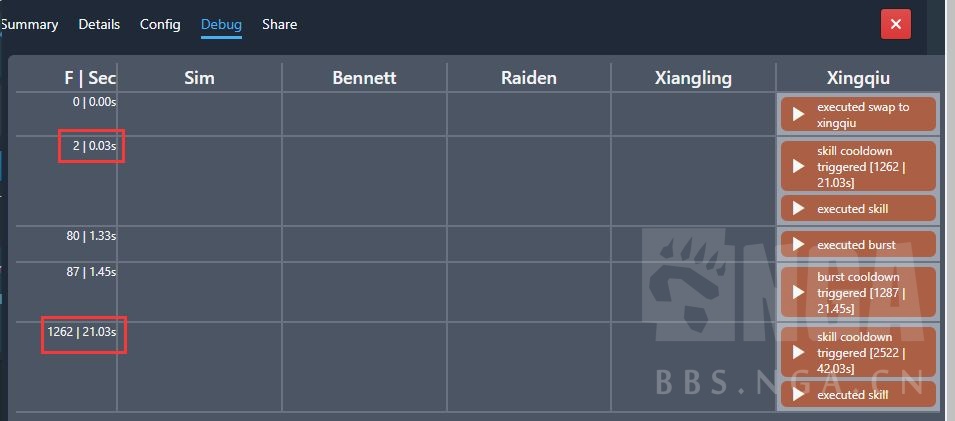
Task: Click the Sim column header
Action: click(x=199, y=78)
